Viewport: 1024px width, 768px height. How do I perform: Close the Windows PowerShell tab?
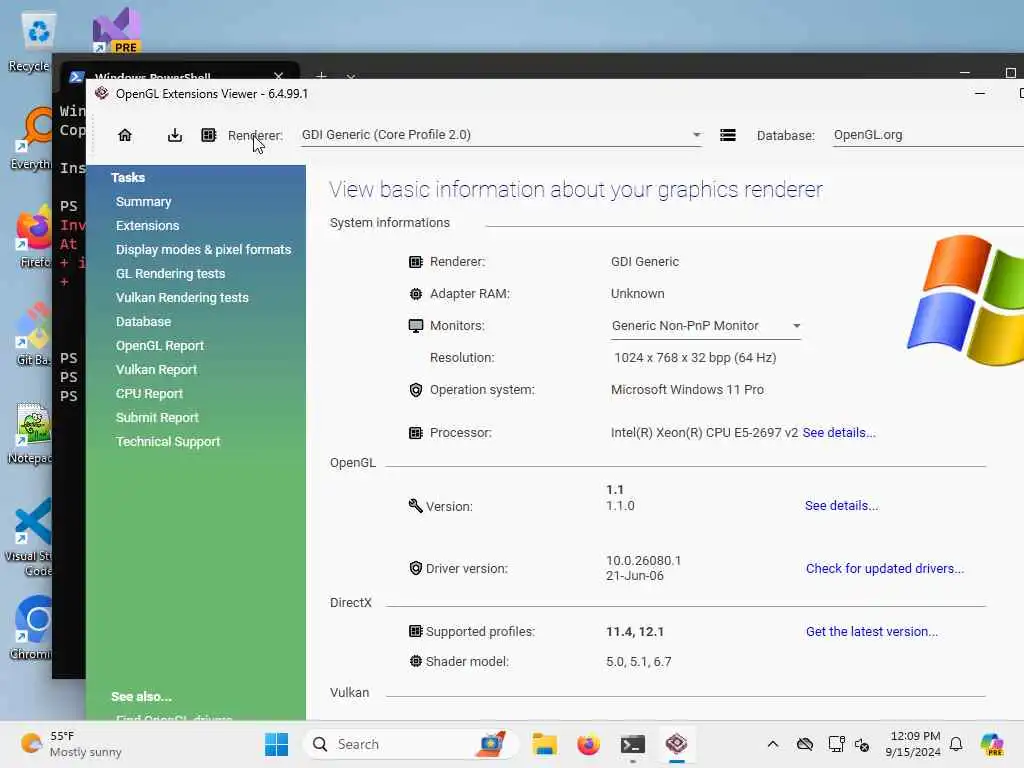pyautogui.click(x=279, y=76)
